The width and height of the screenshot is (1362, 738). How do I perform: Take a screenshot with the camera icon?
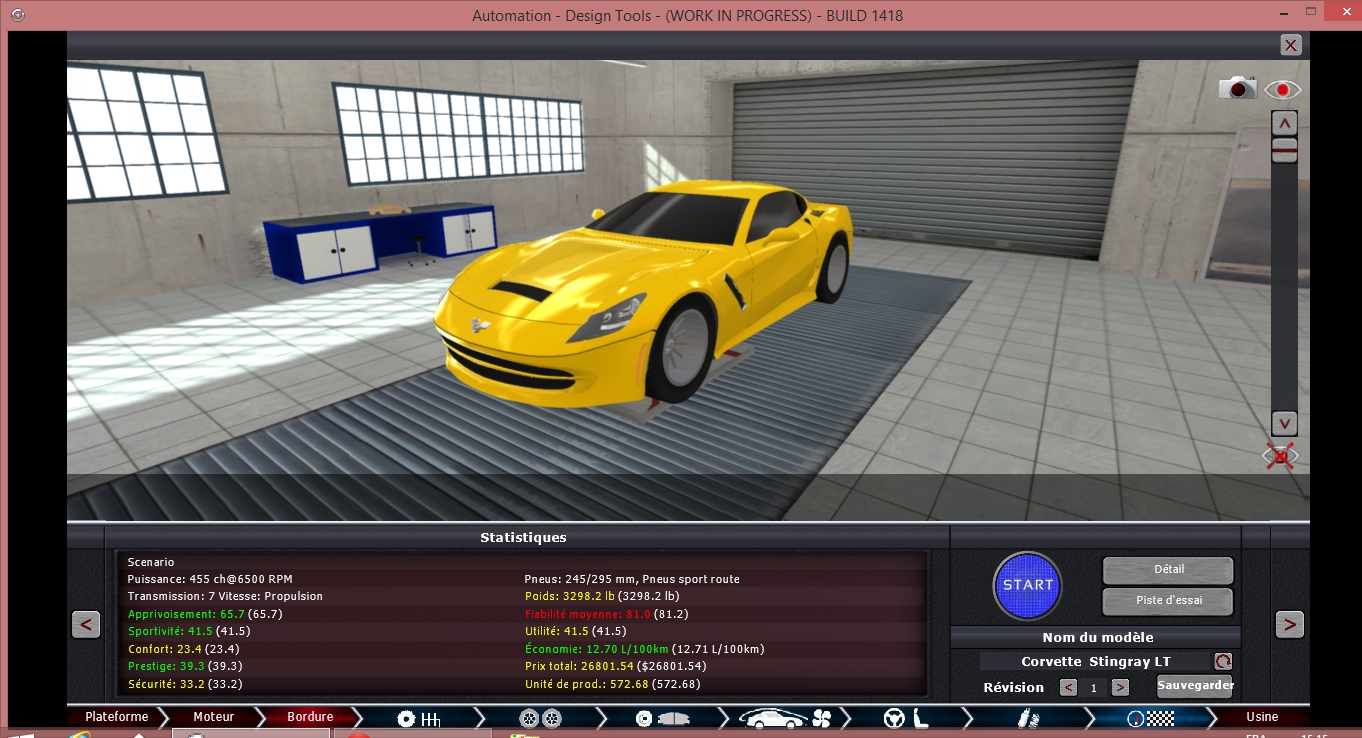[1237, 88]
